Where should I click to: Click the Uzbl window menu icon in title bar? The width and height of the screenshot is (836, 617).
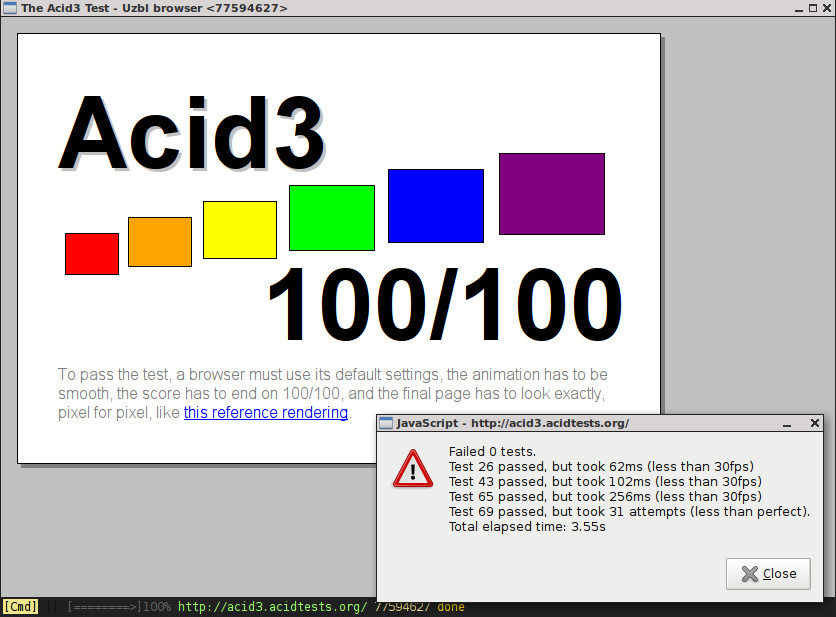click(10, 8)
